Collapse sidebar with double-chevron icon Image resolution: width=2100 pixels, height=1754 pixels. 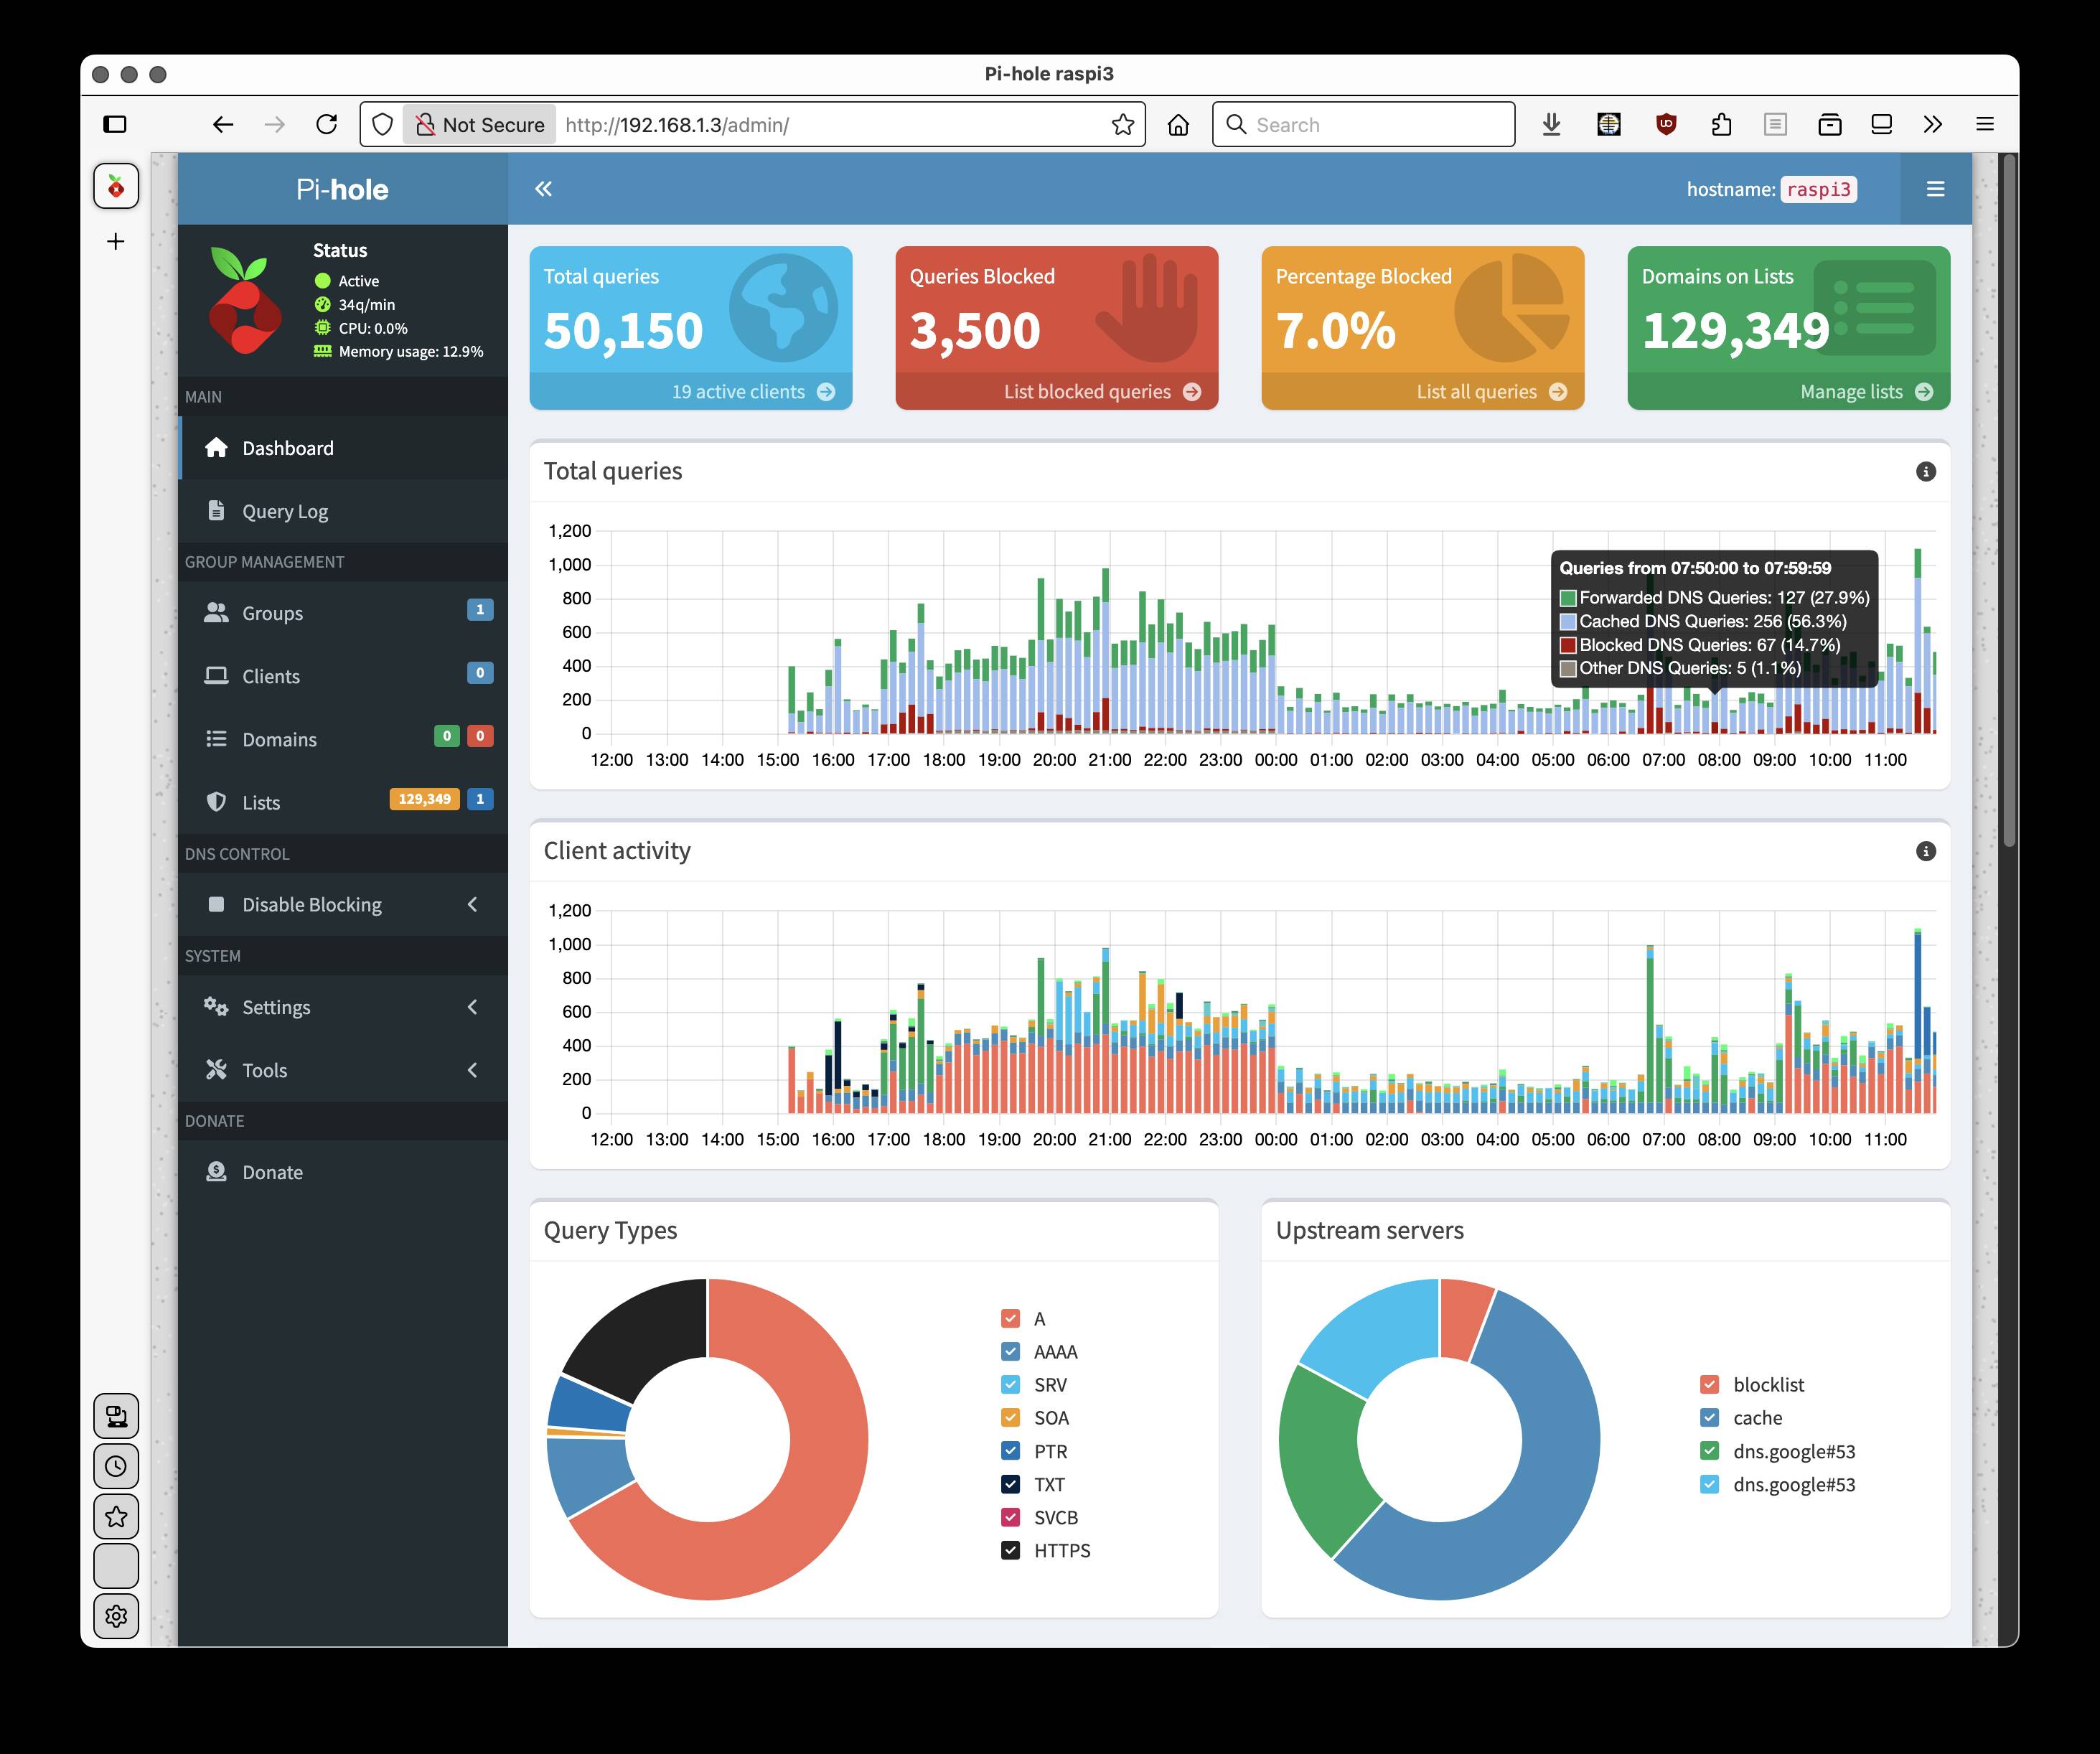tap(543, 189)
